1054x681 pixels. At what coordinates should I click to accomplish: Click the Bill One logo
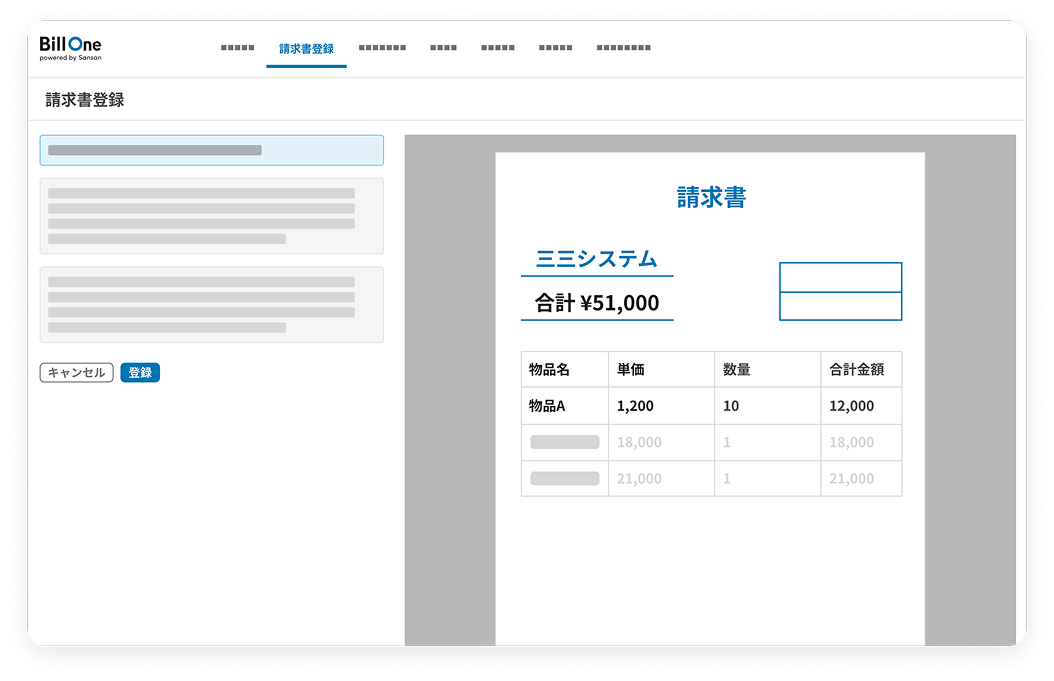tap(70, 48)
